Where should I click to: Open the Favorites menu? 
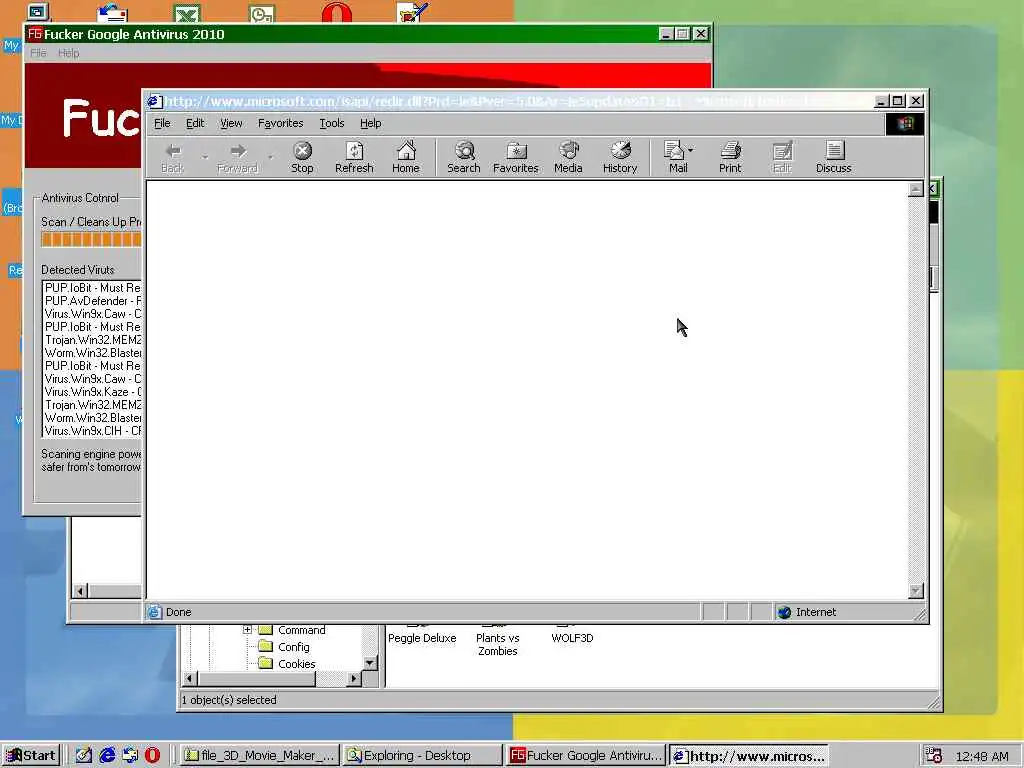pyautogui.click(x=281, y=123)
